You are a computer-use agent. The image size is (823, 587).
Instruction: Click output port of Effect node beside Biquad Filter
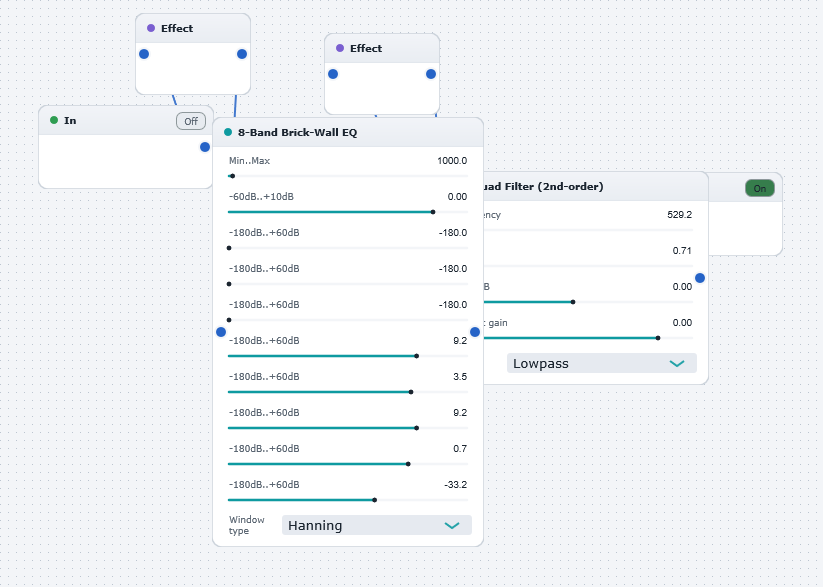pyautogui.click(x=431, y=74)
